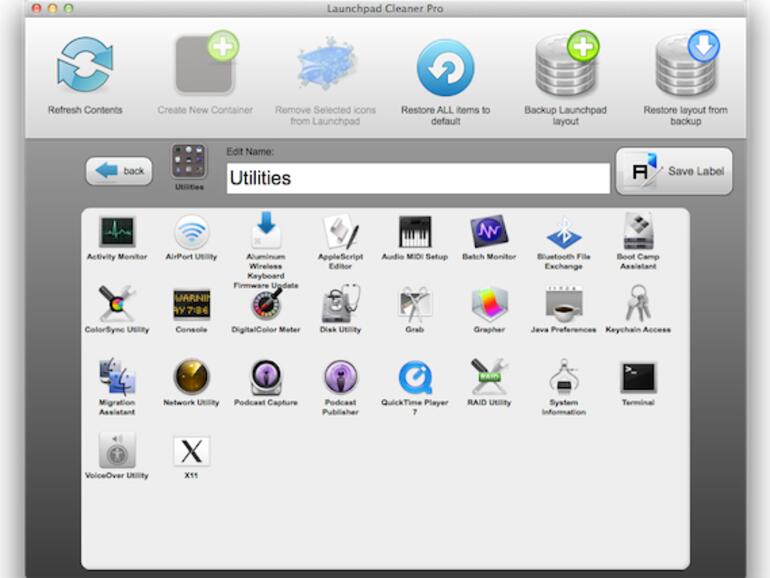This screenshot has height=578, width=770.
Task: Click the Edit Name field containing Utilities
Action: coord(418,178)
